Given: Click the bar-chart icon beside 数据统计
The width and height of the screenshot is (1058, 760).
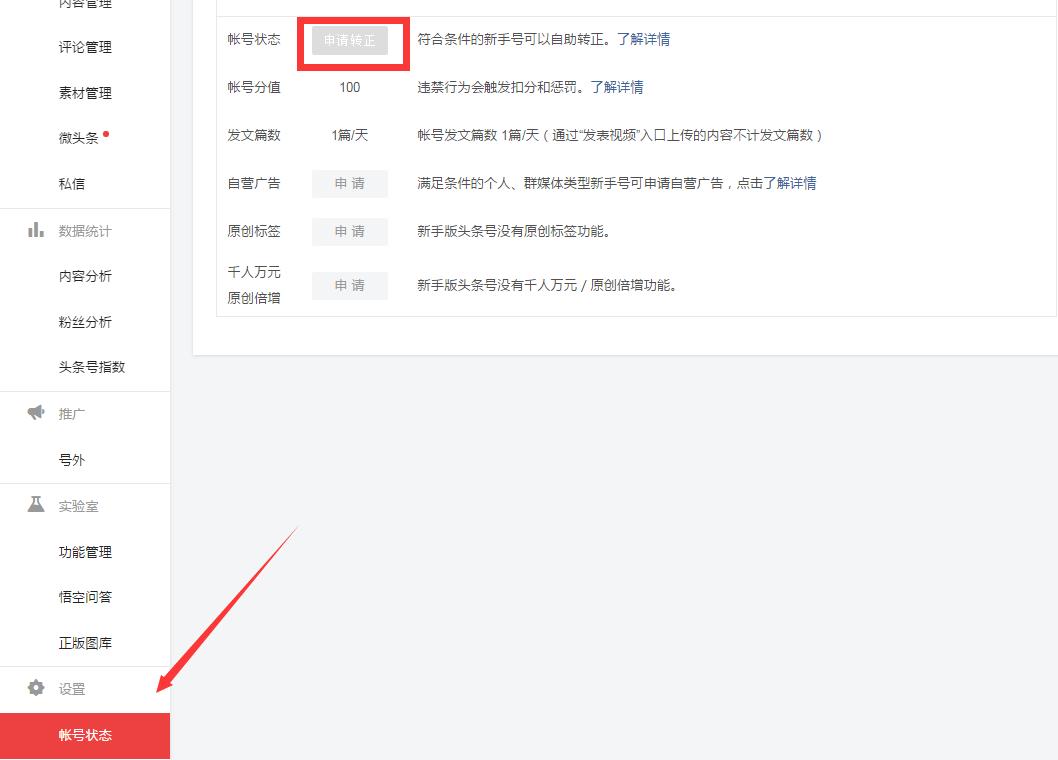Looking at the screenshot, I should click(x=35, y=230).
